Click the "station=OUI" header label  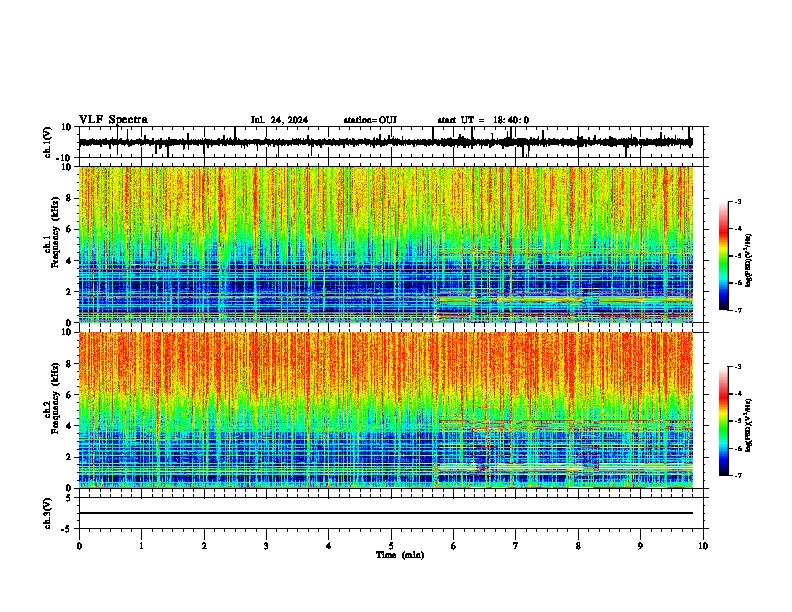click(x=370, y=120)
